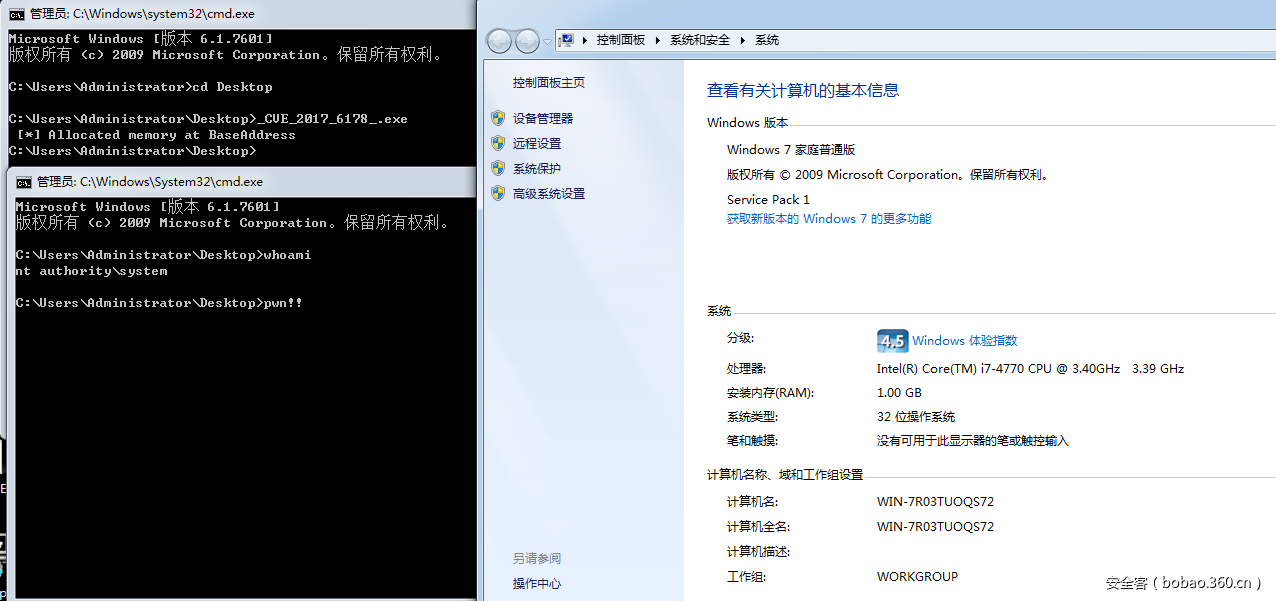Click the back navigation arrow icon

(x=499, y=40)
